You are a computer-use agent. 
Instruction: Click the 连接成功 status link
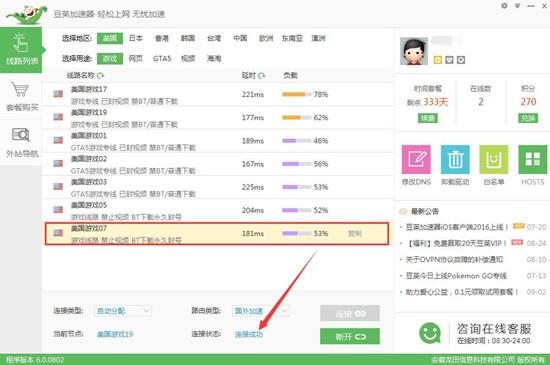249,334
